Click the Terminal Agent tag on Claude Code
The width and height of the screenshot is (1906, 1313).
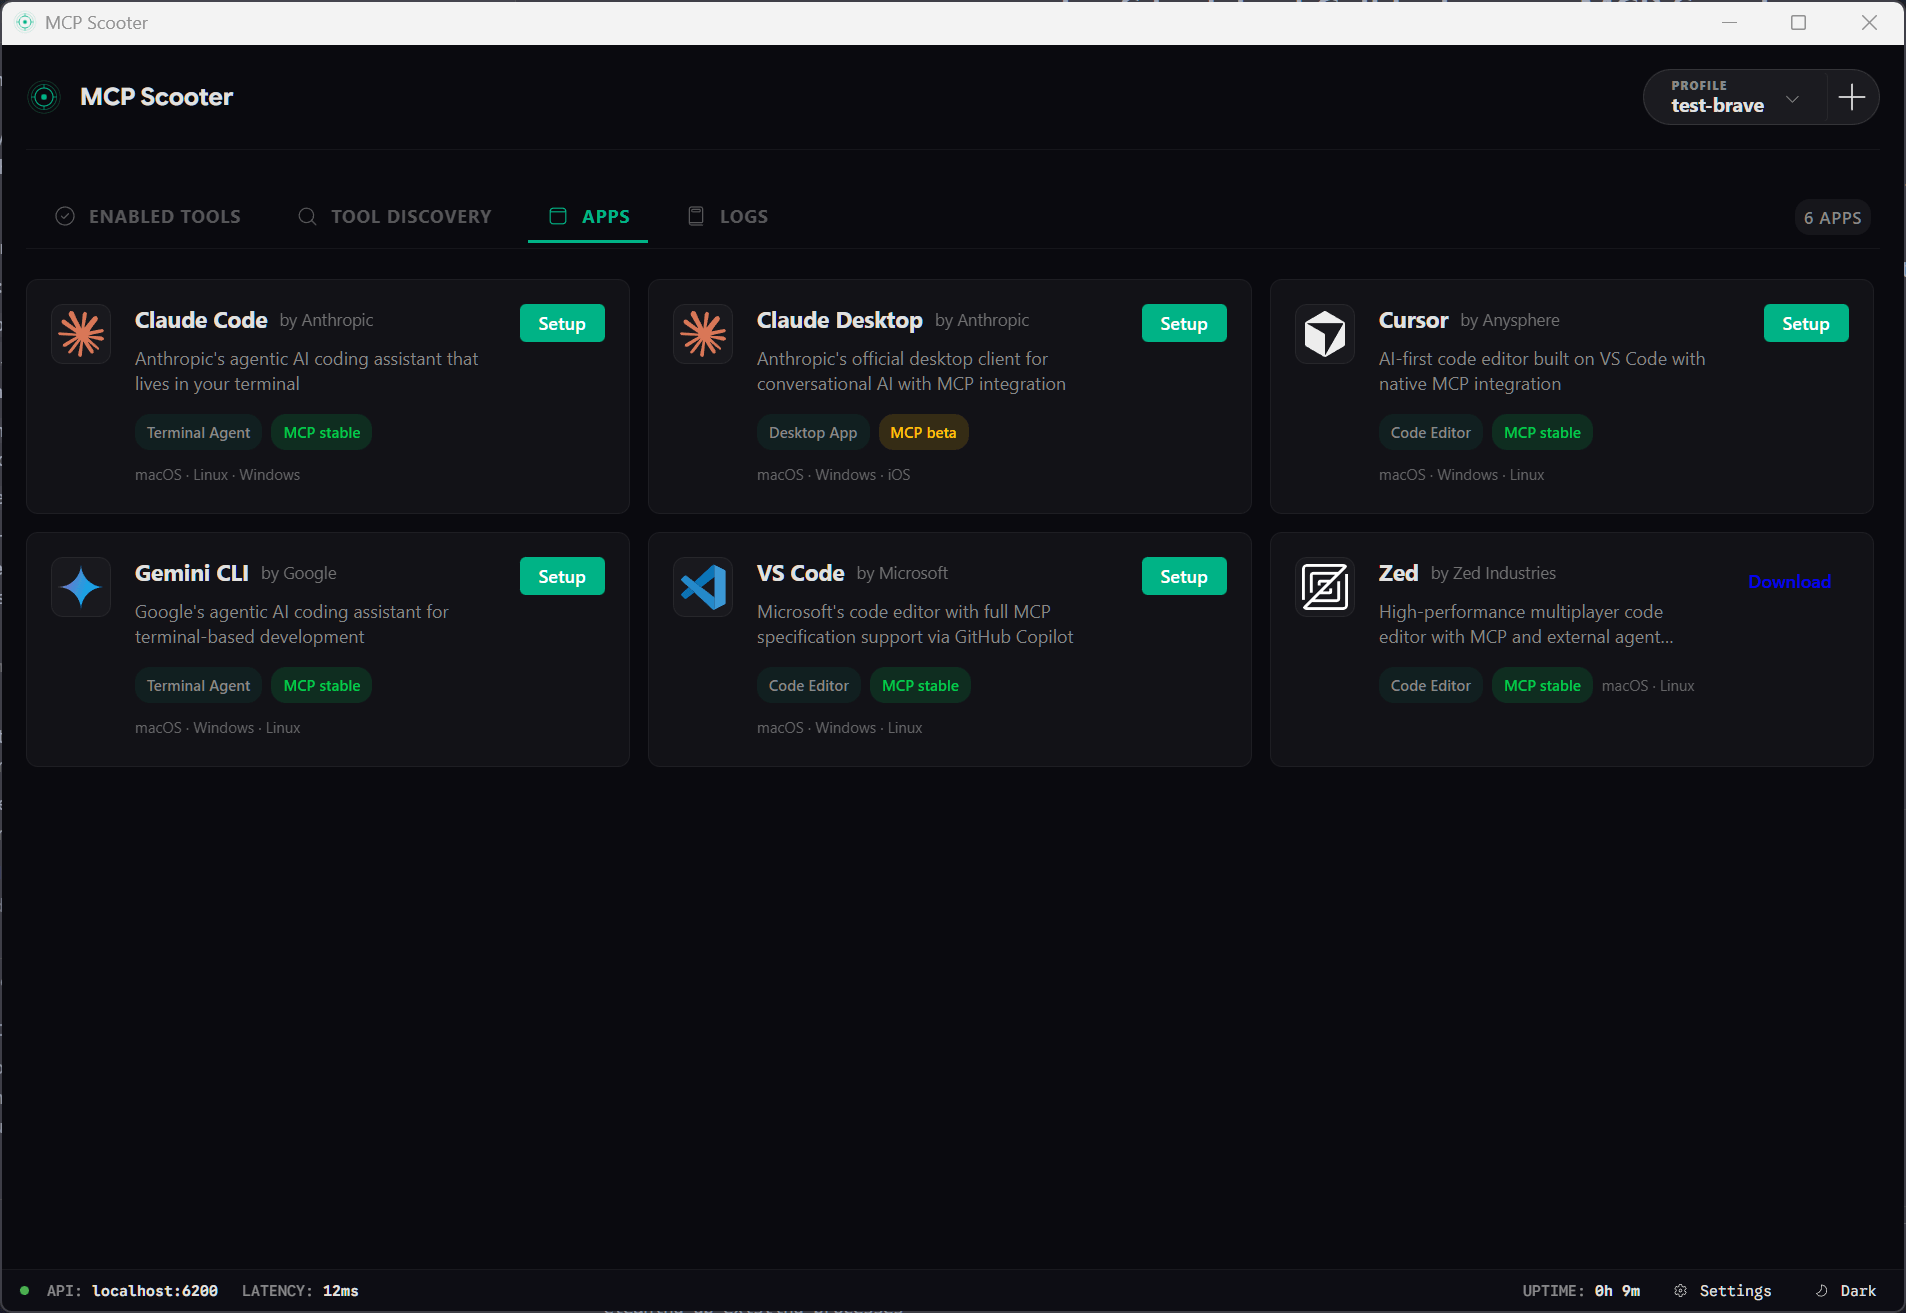[x=198, y=432]
